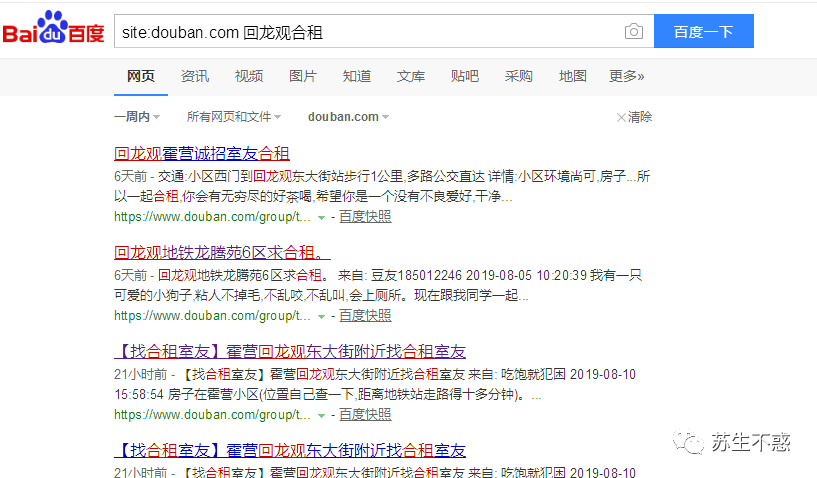Clear the filters with the X 清除 icon
The width and height of the screenshot is (817, 478).
coord(634,117)
